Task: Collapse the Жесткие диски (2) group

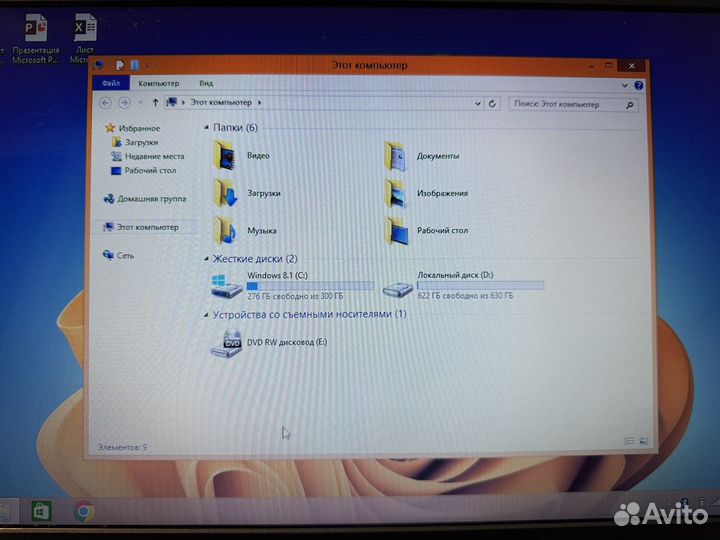Action: [x=206, y=259]
